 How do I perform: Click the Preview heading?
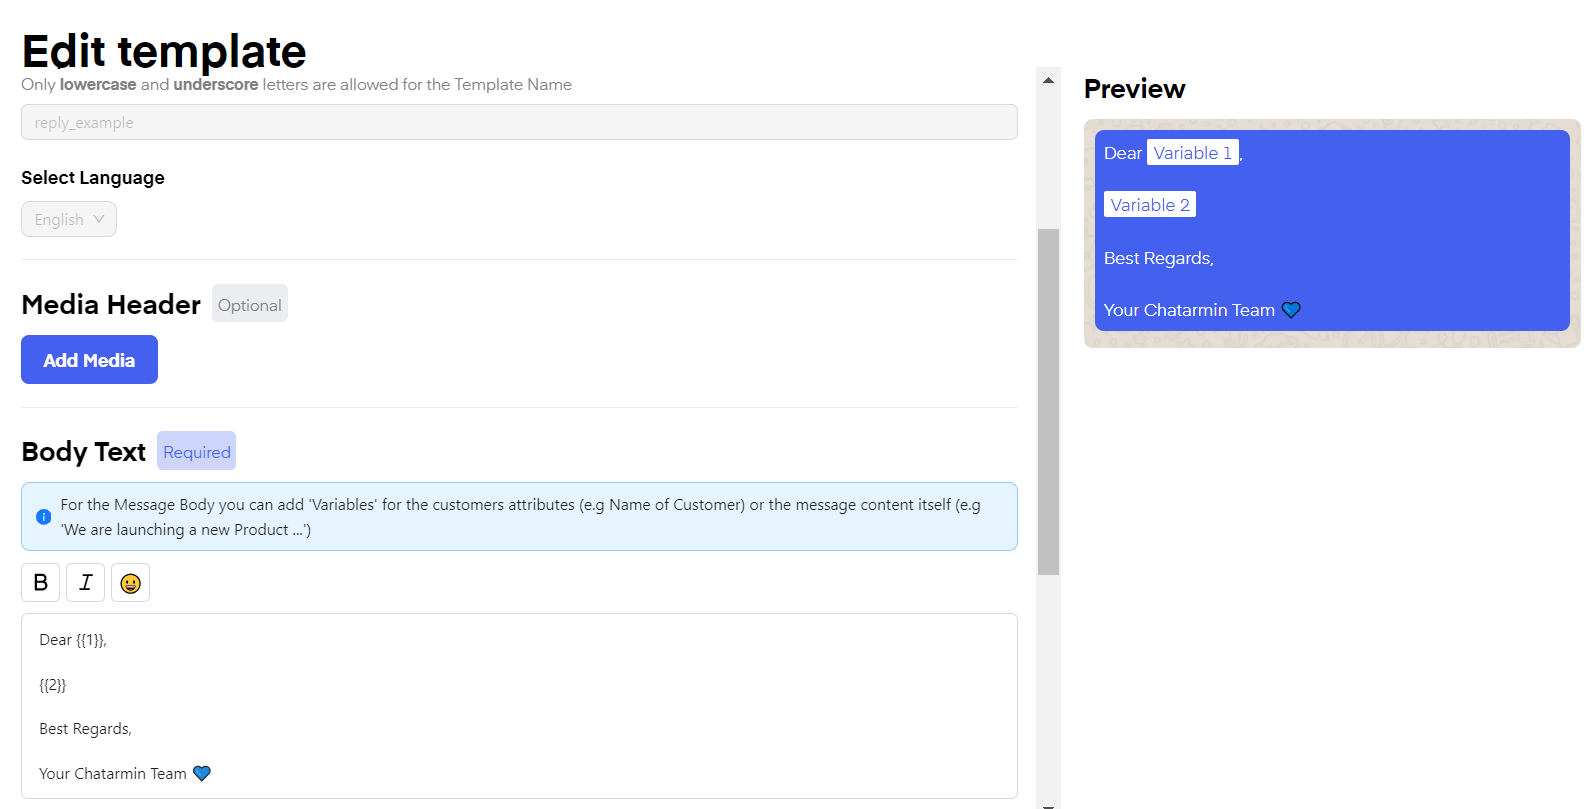(1134, 89)
